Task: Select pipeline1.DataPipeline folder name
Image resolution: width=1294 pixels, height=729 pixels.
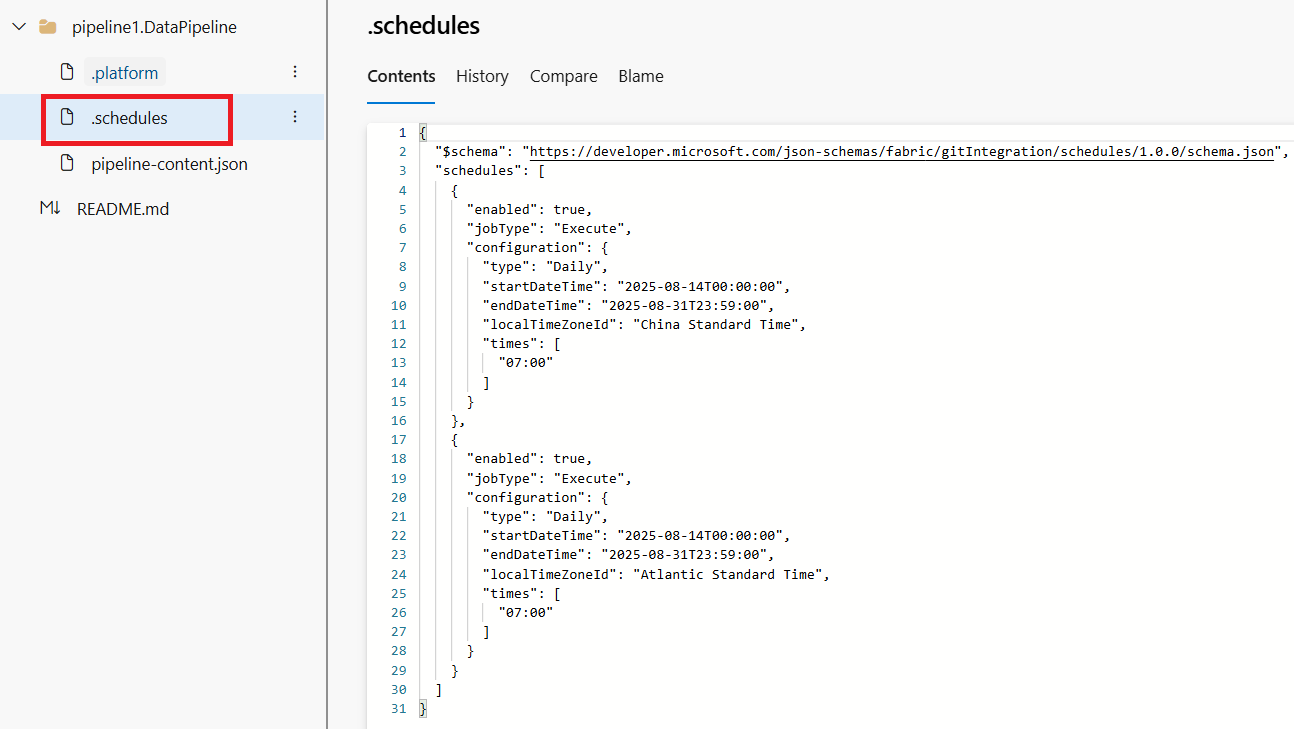Action: point(154,28)
